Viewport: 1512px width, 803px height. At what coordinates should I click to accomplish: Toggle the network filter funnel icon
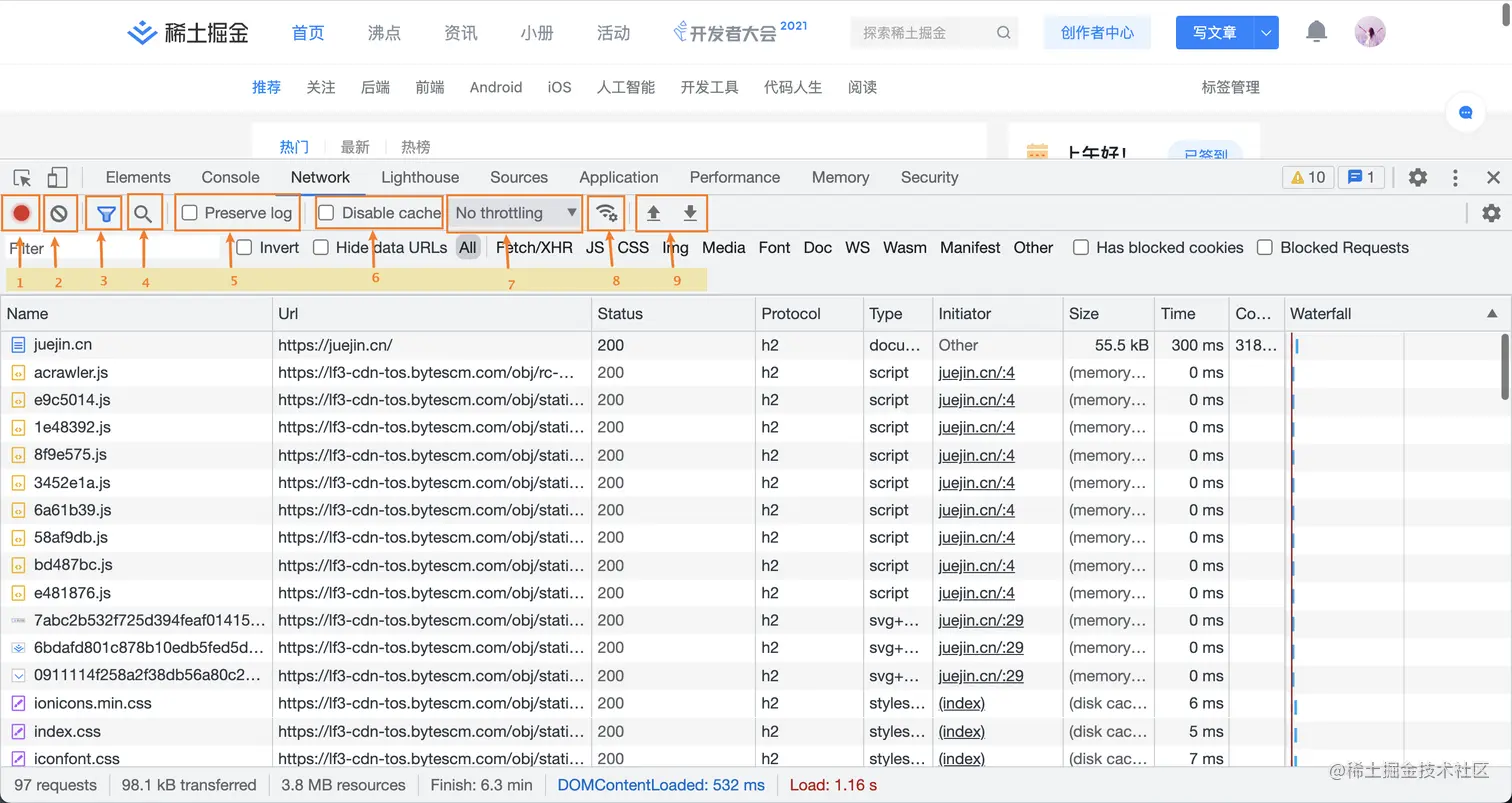[x=107, y=213]
